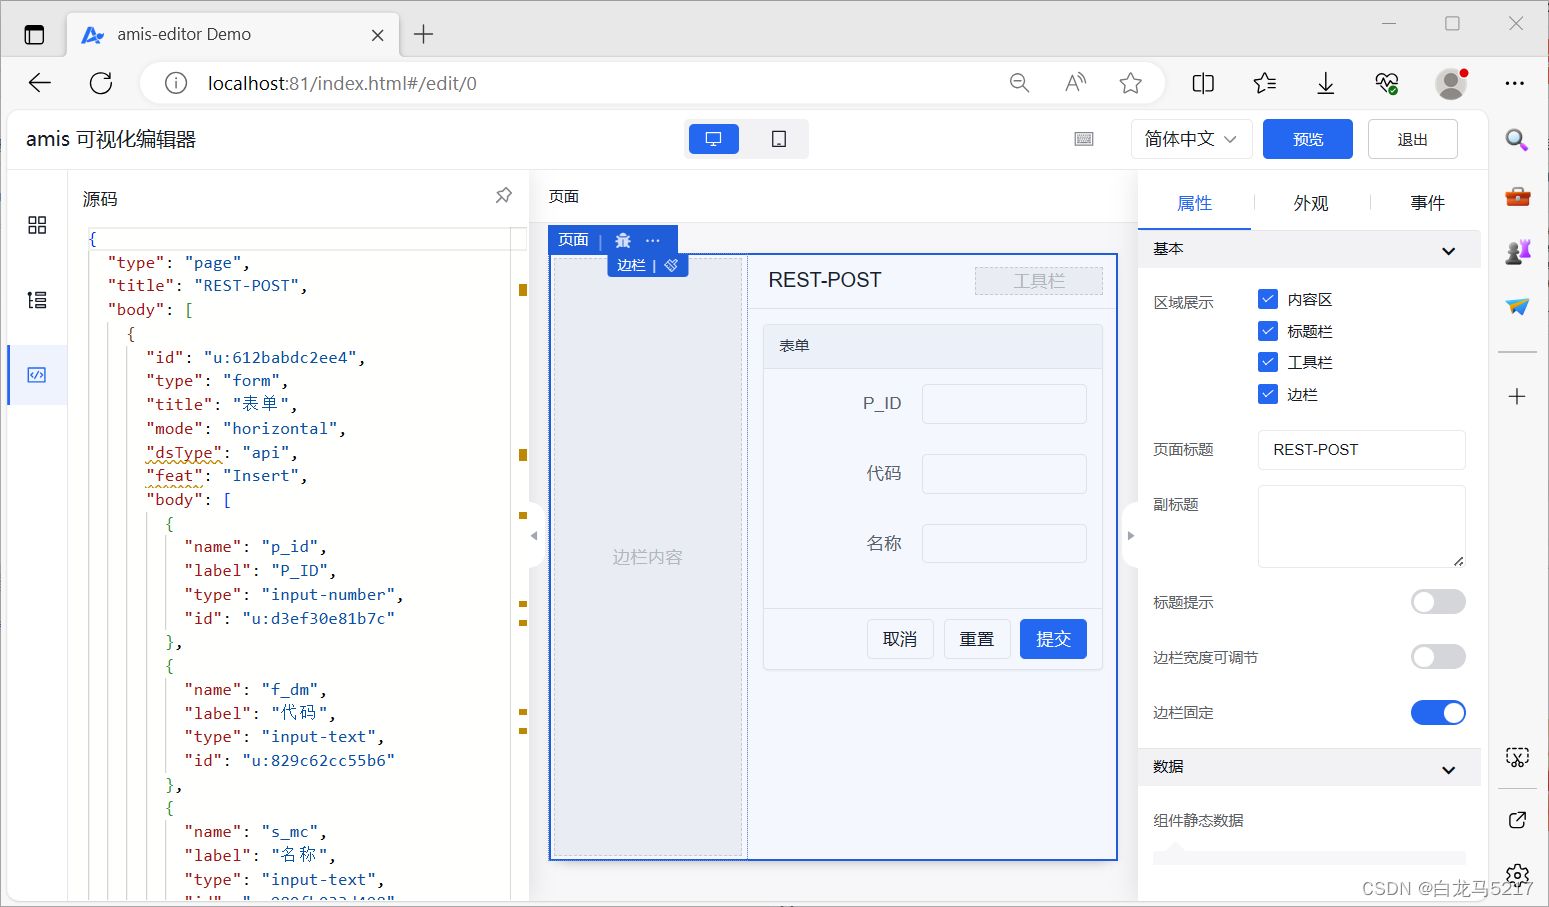Click the 提交 form button
The width and height of the screenshot is (1549, 907).
point(1053,639)
